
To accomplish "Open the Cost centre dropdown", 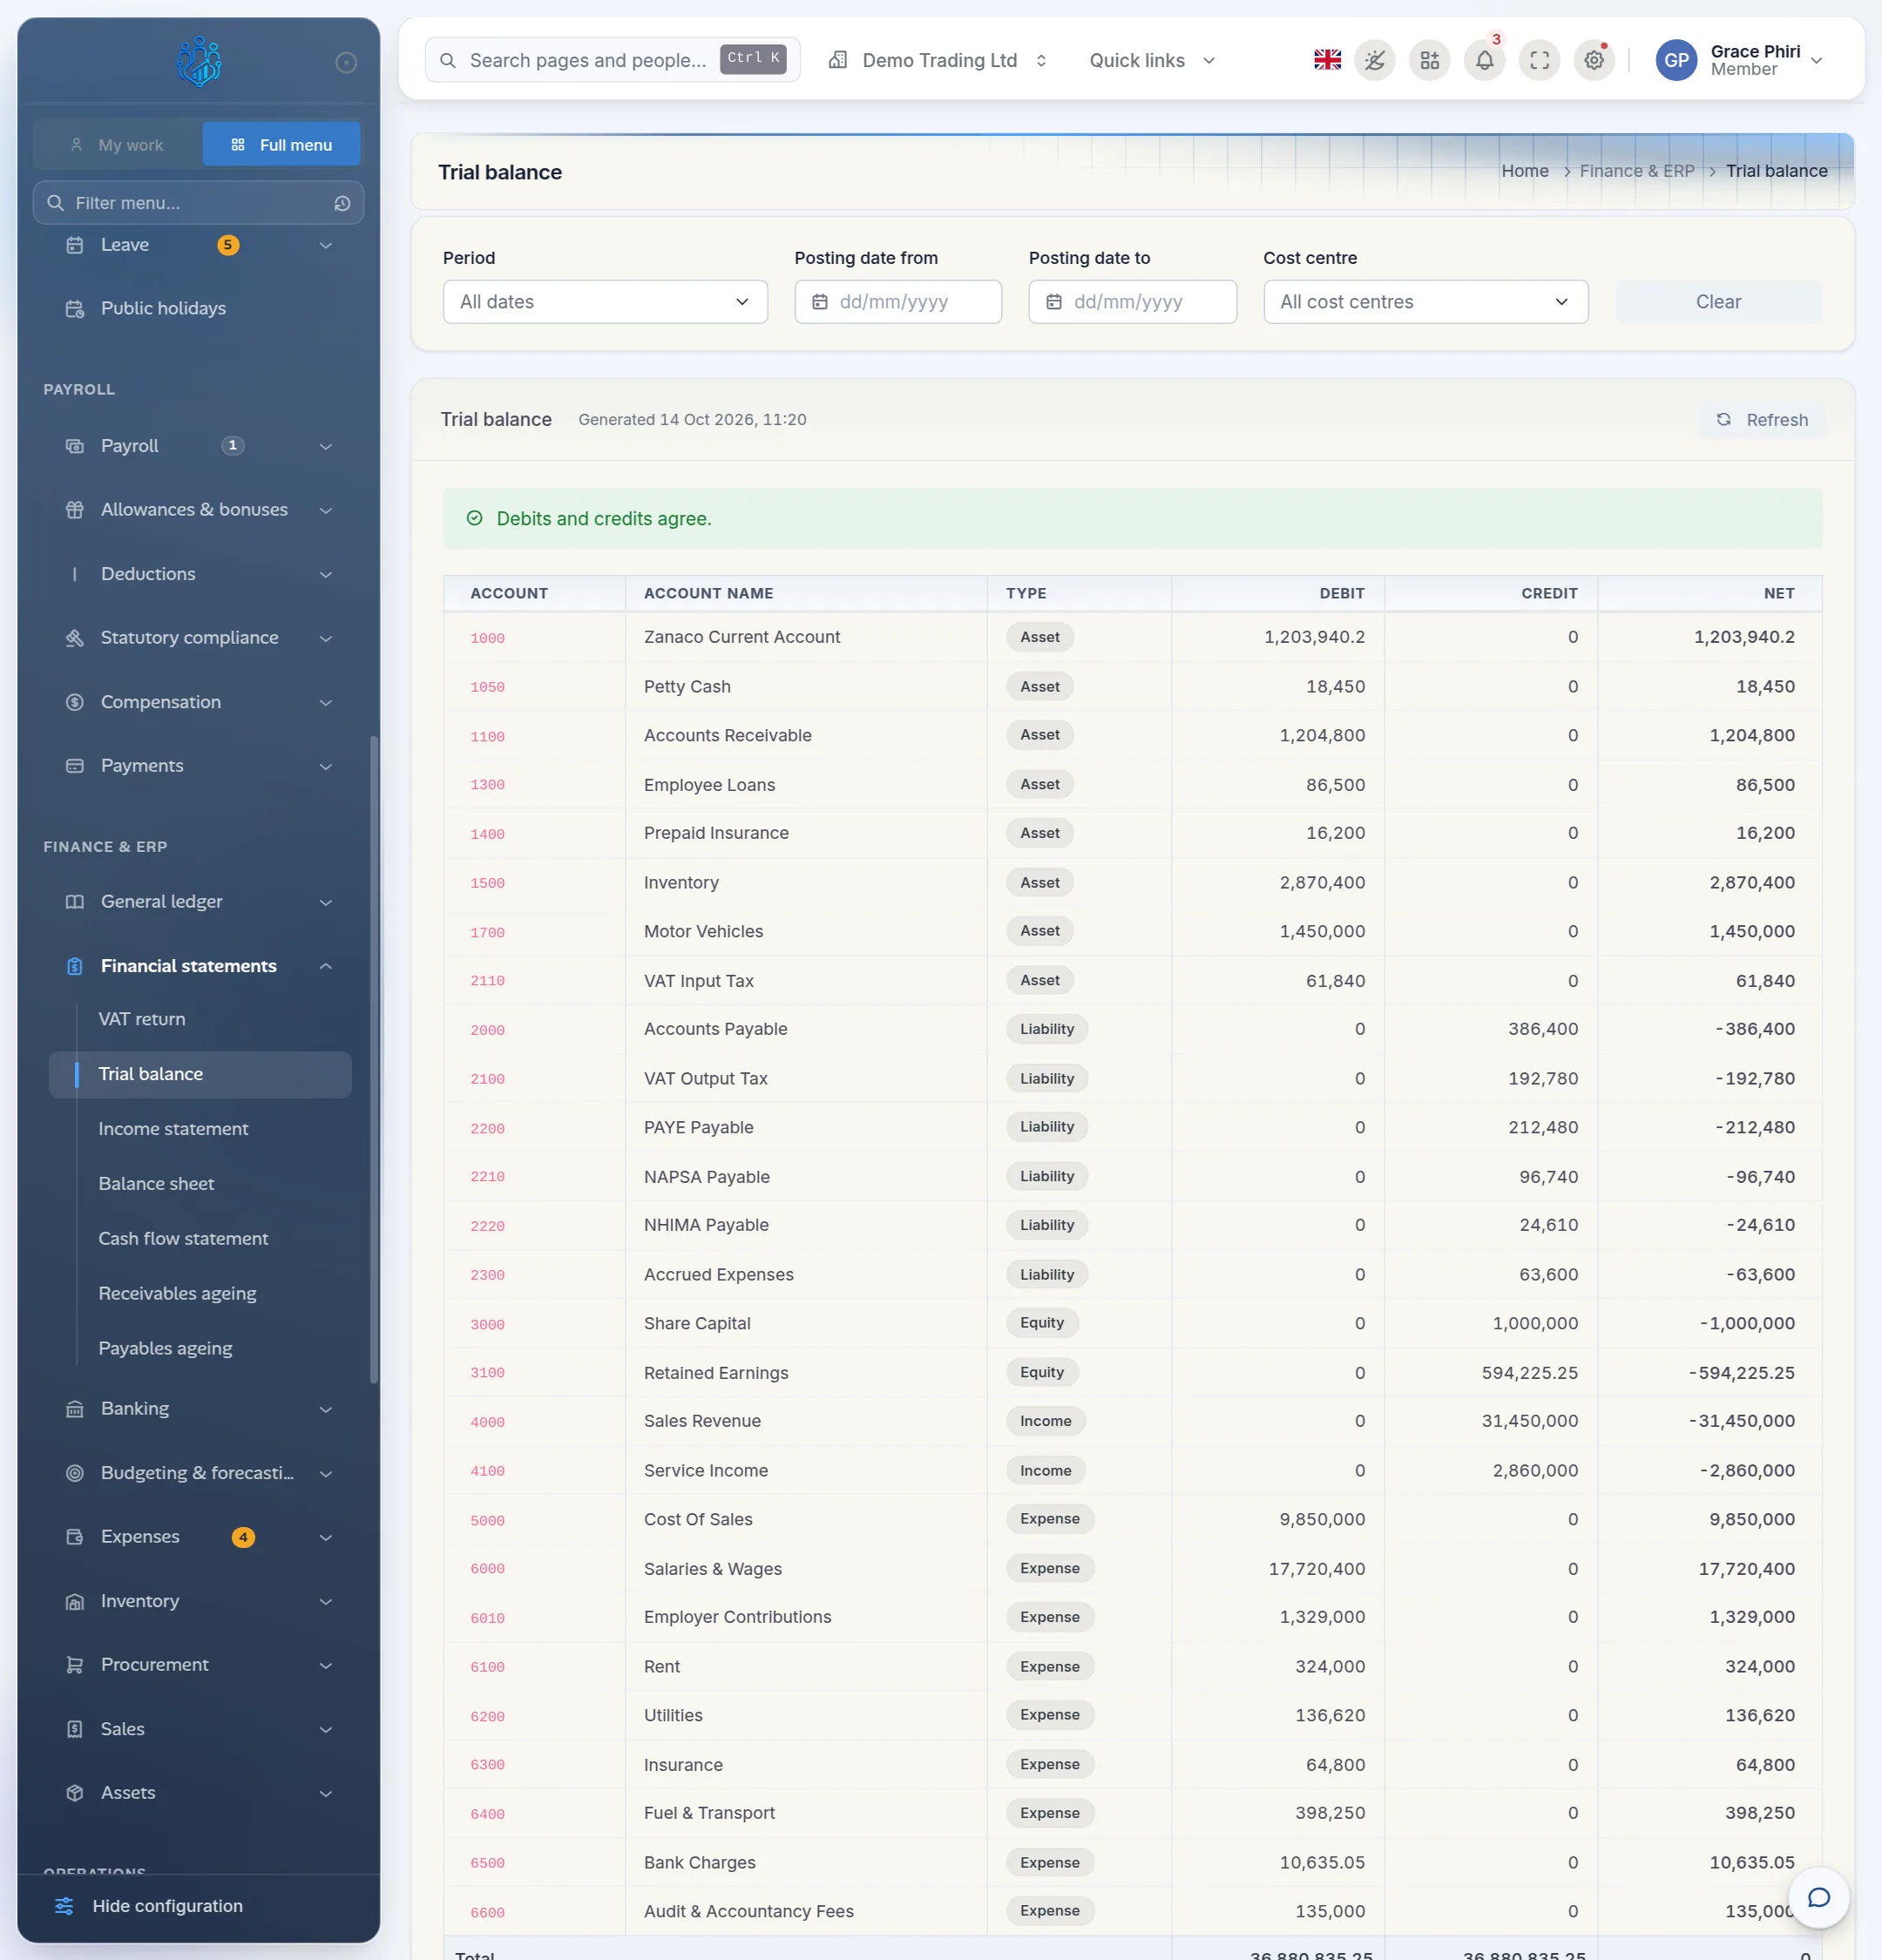I will [1425, 302].
